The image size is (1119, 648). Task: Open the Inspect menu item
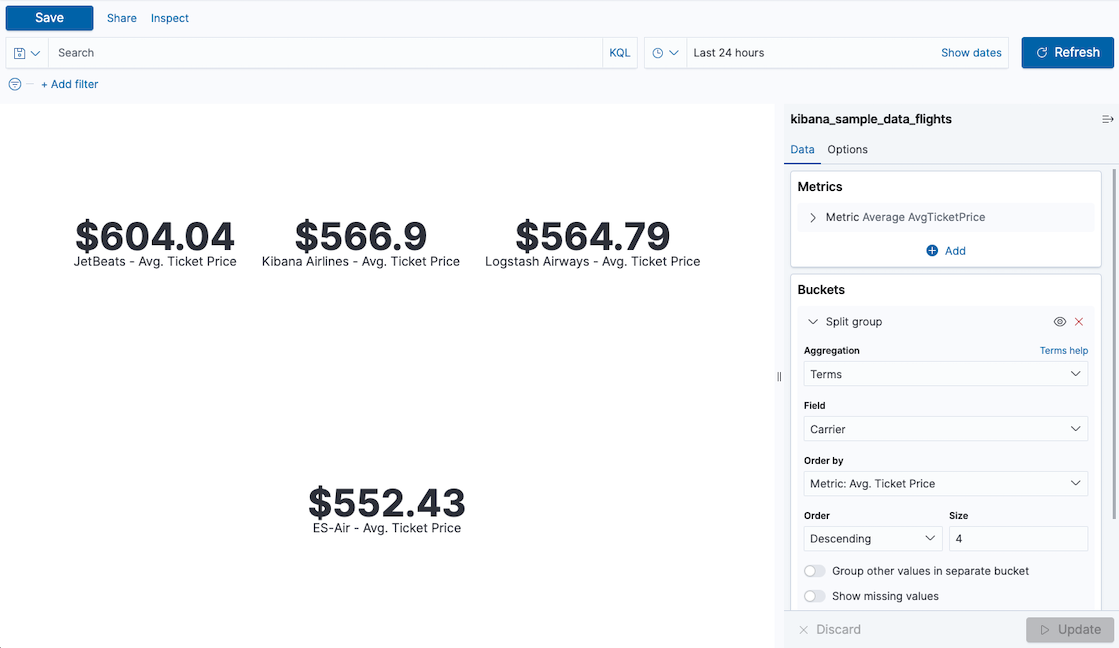point(170,18)
